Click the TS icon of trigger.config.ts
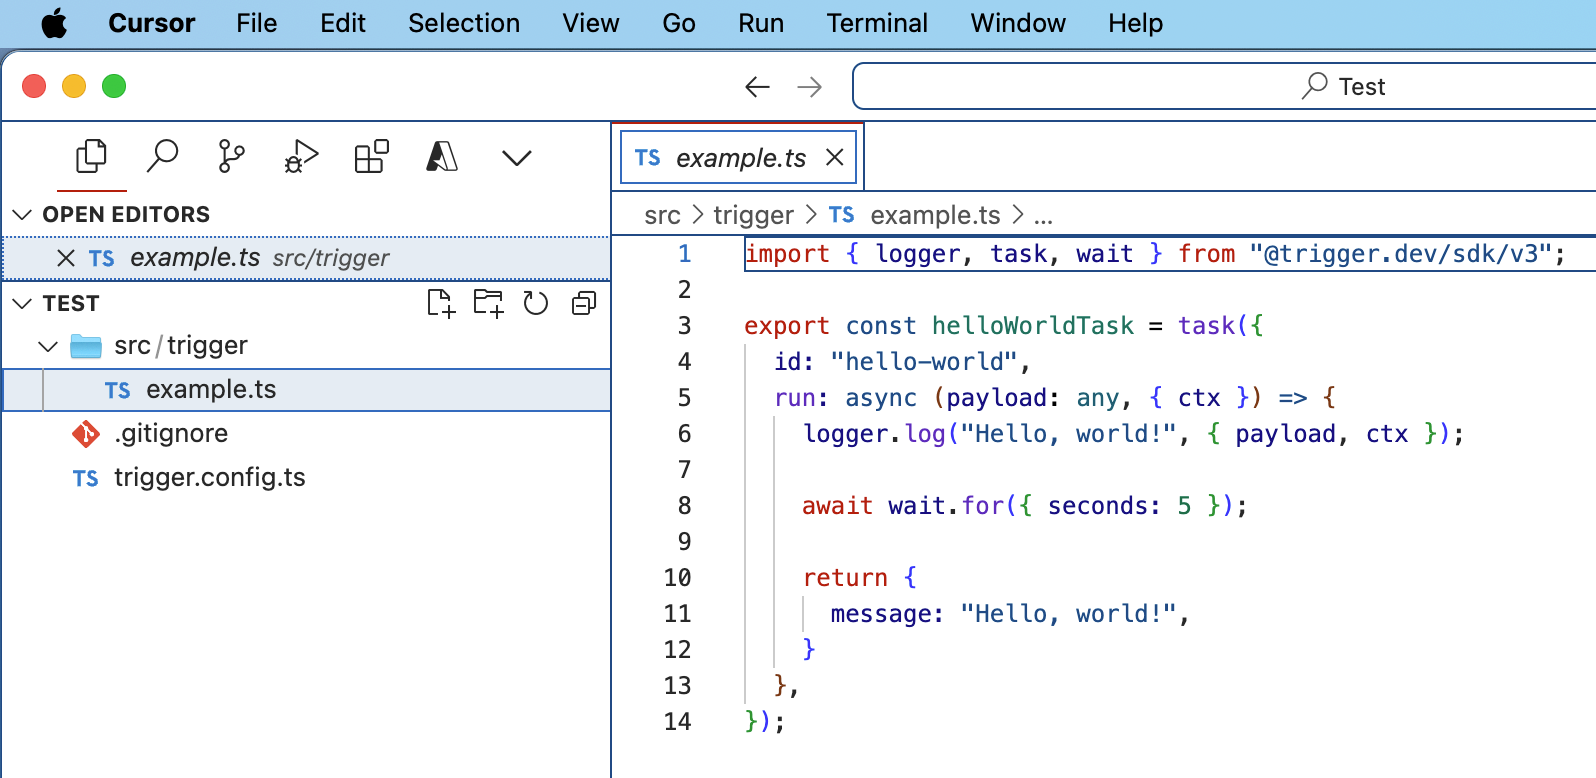 coord(86,479)
